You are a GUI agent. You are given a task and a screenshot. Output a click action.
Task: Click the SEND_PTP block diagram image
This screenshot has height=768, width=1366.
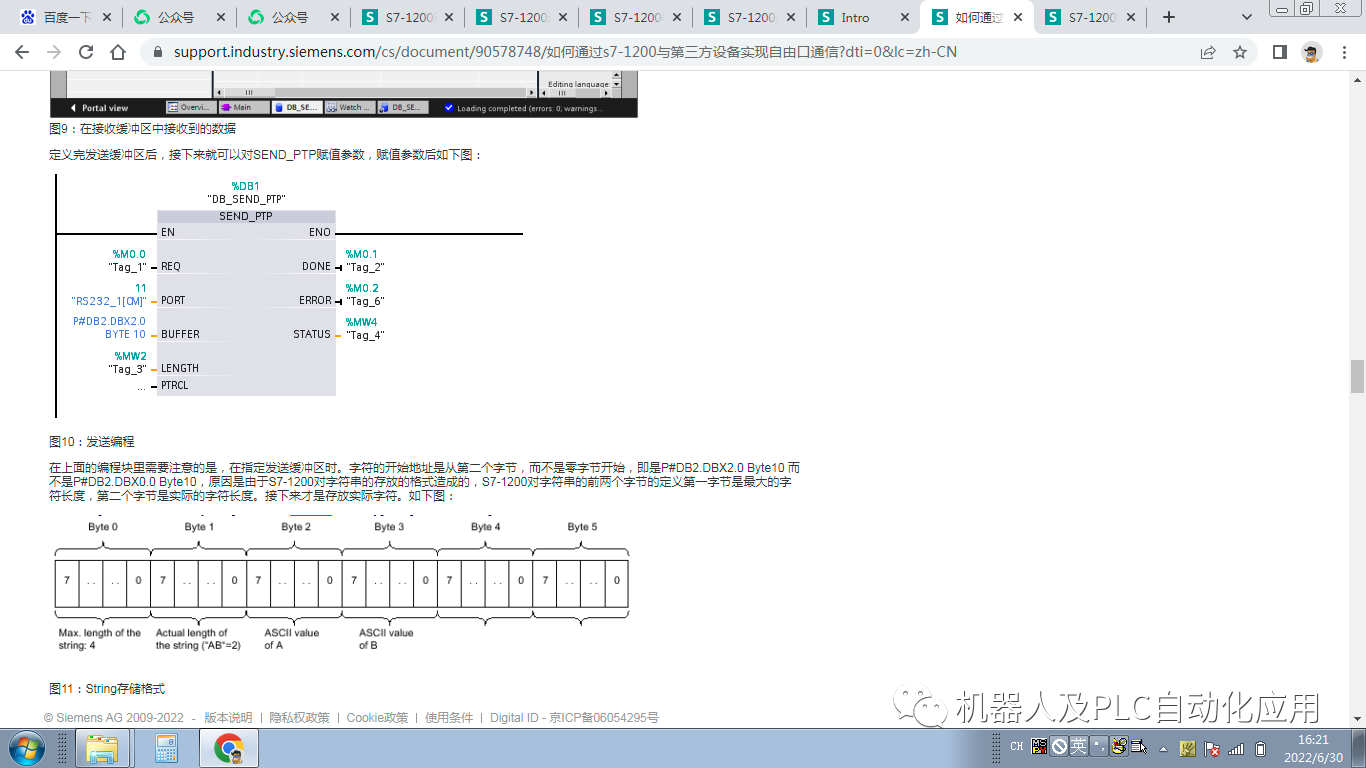point(289,296)
